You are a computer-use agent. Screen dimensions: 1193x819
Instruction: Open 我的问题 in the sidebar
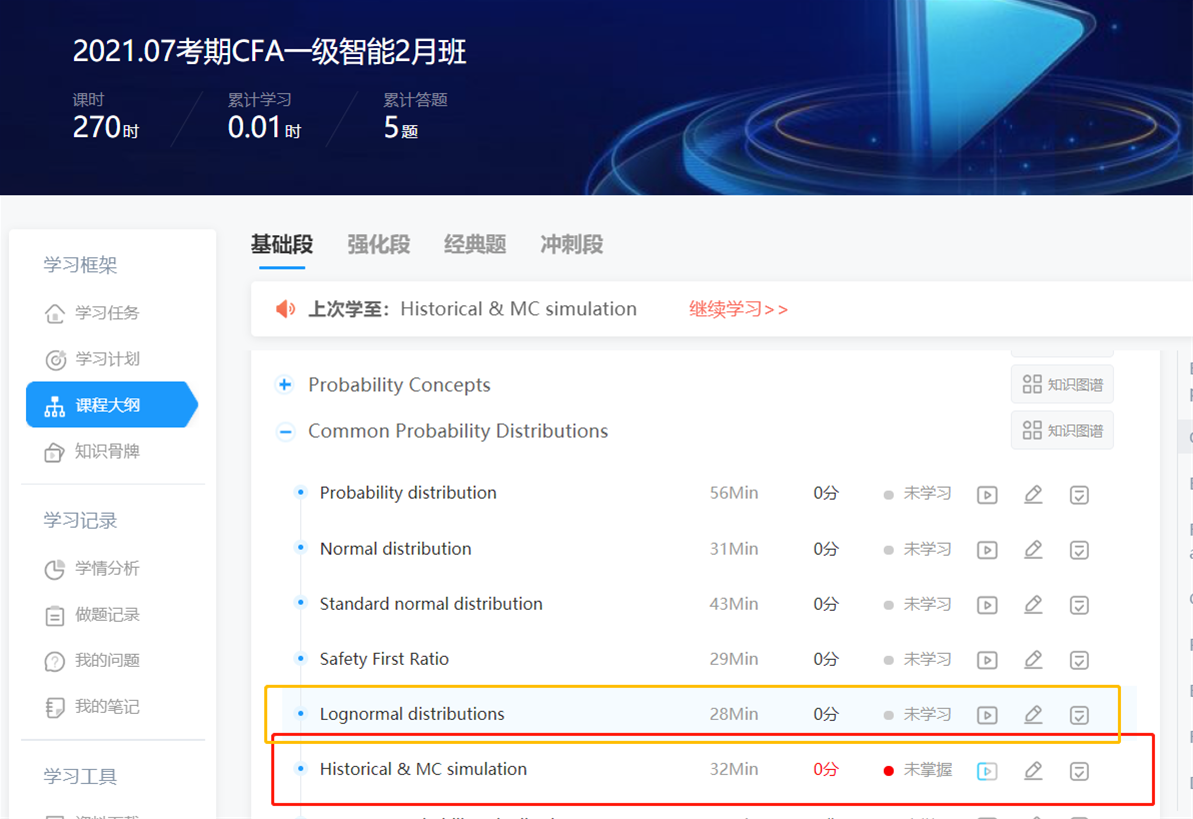click(x=92, y=661)
